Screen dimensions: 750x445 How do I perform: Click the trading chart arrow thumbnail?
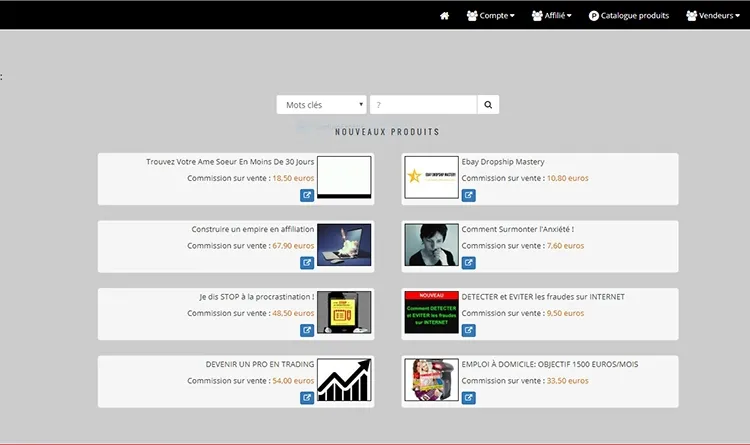(344, 380)
